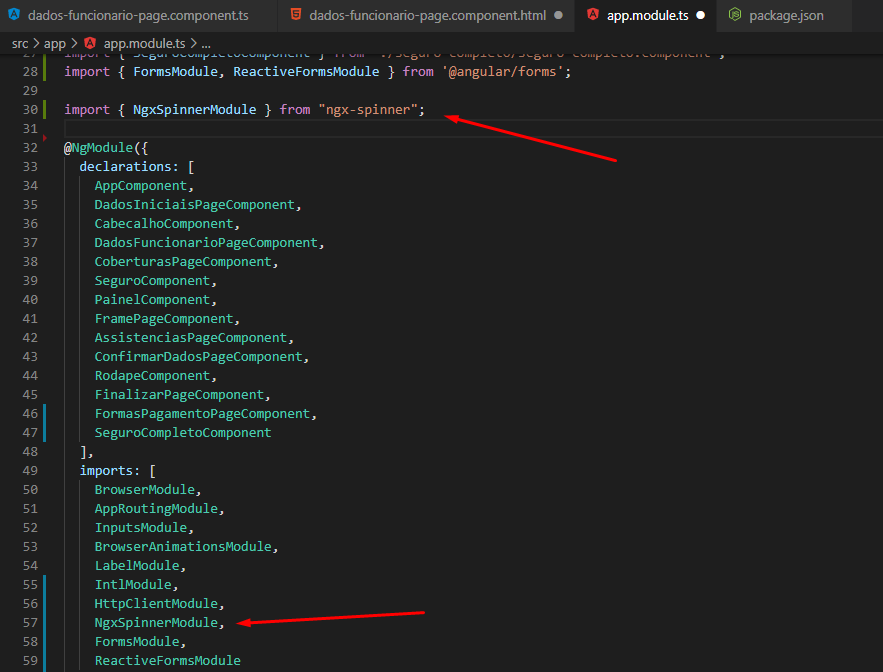Click the imports property on line 49

click(106, 470)
